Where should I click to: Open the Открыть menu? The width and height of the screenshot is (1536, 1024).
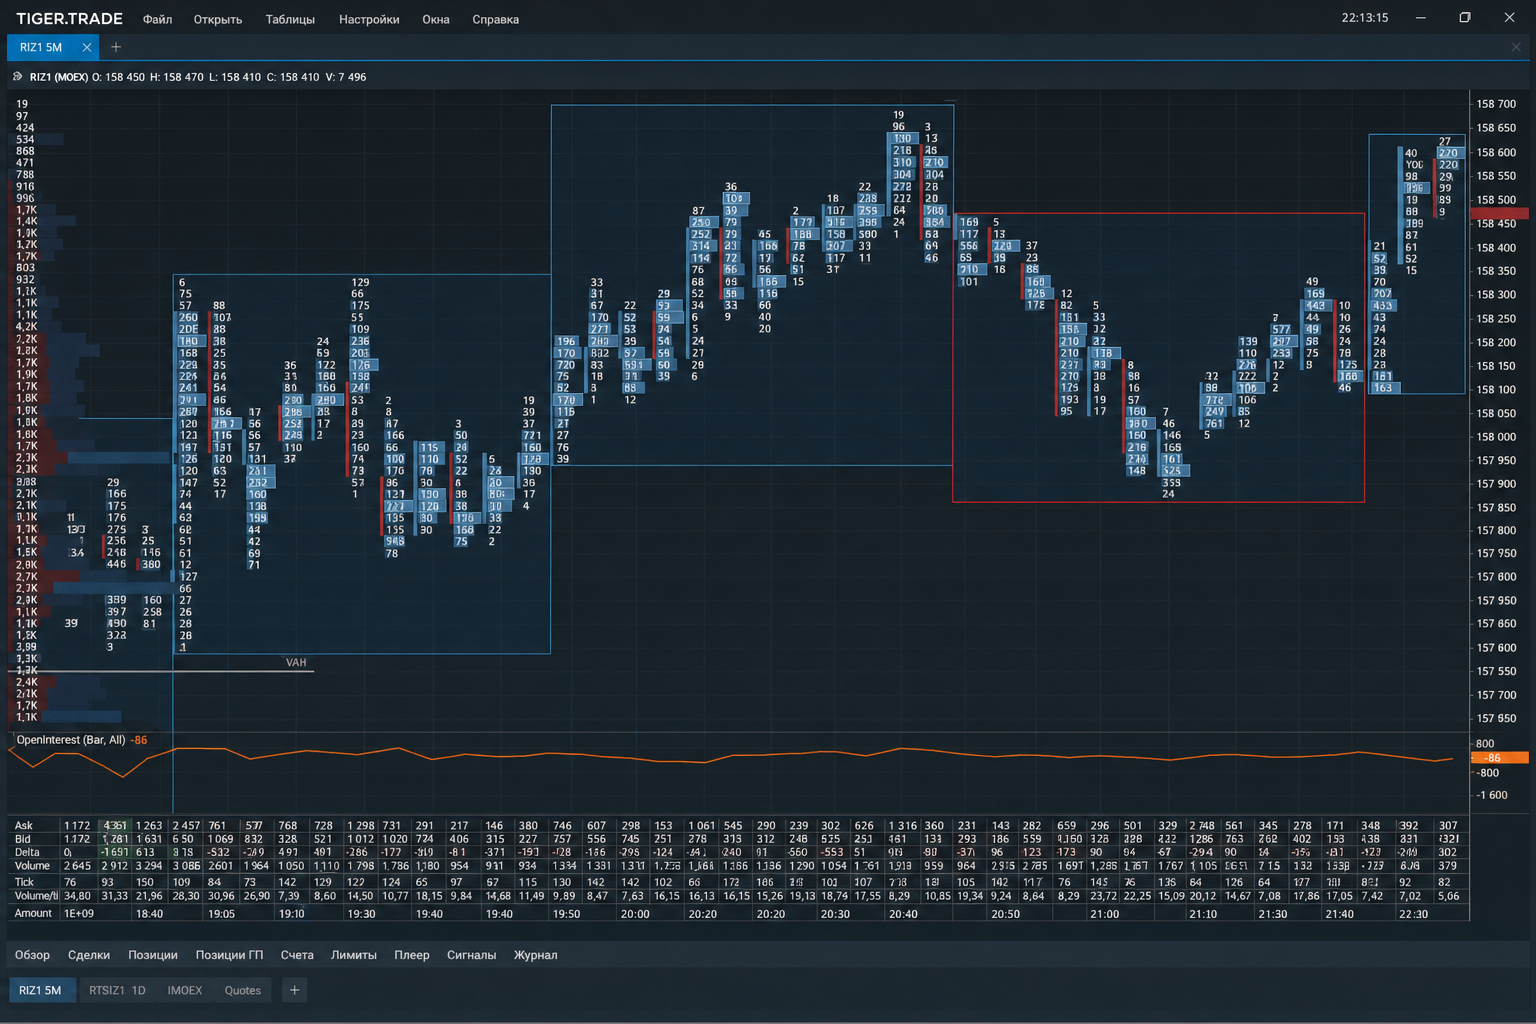(x=218, y=19)
